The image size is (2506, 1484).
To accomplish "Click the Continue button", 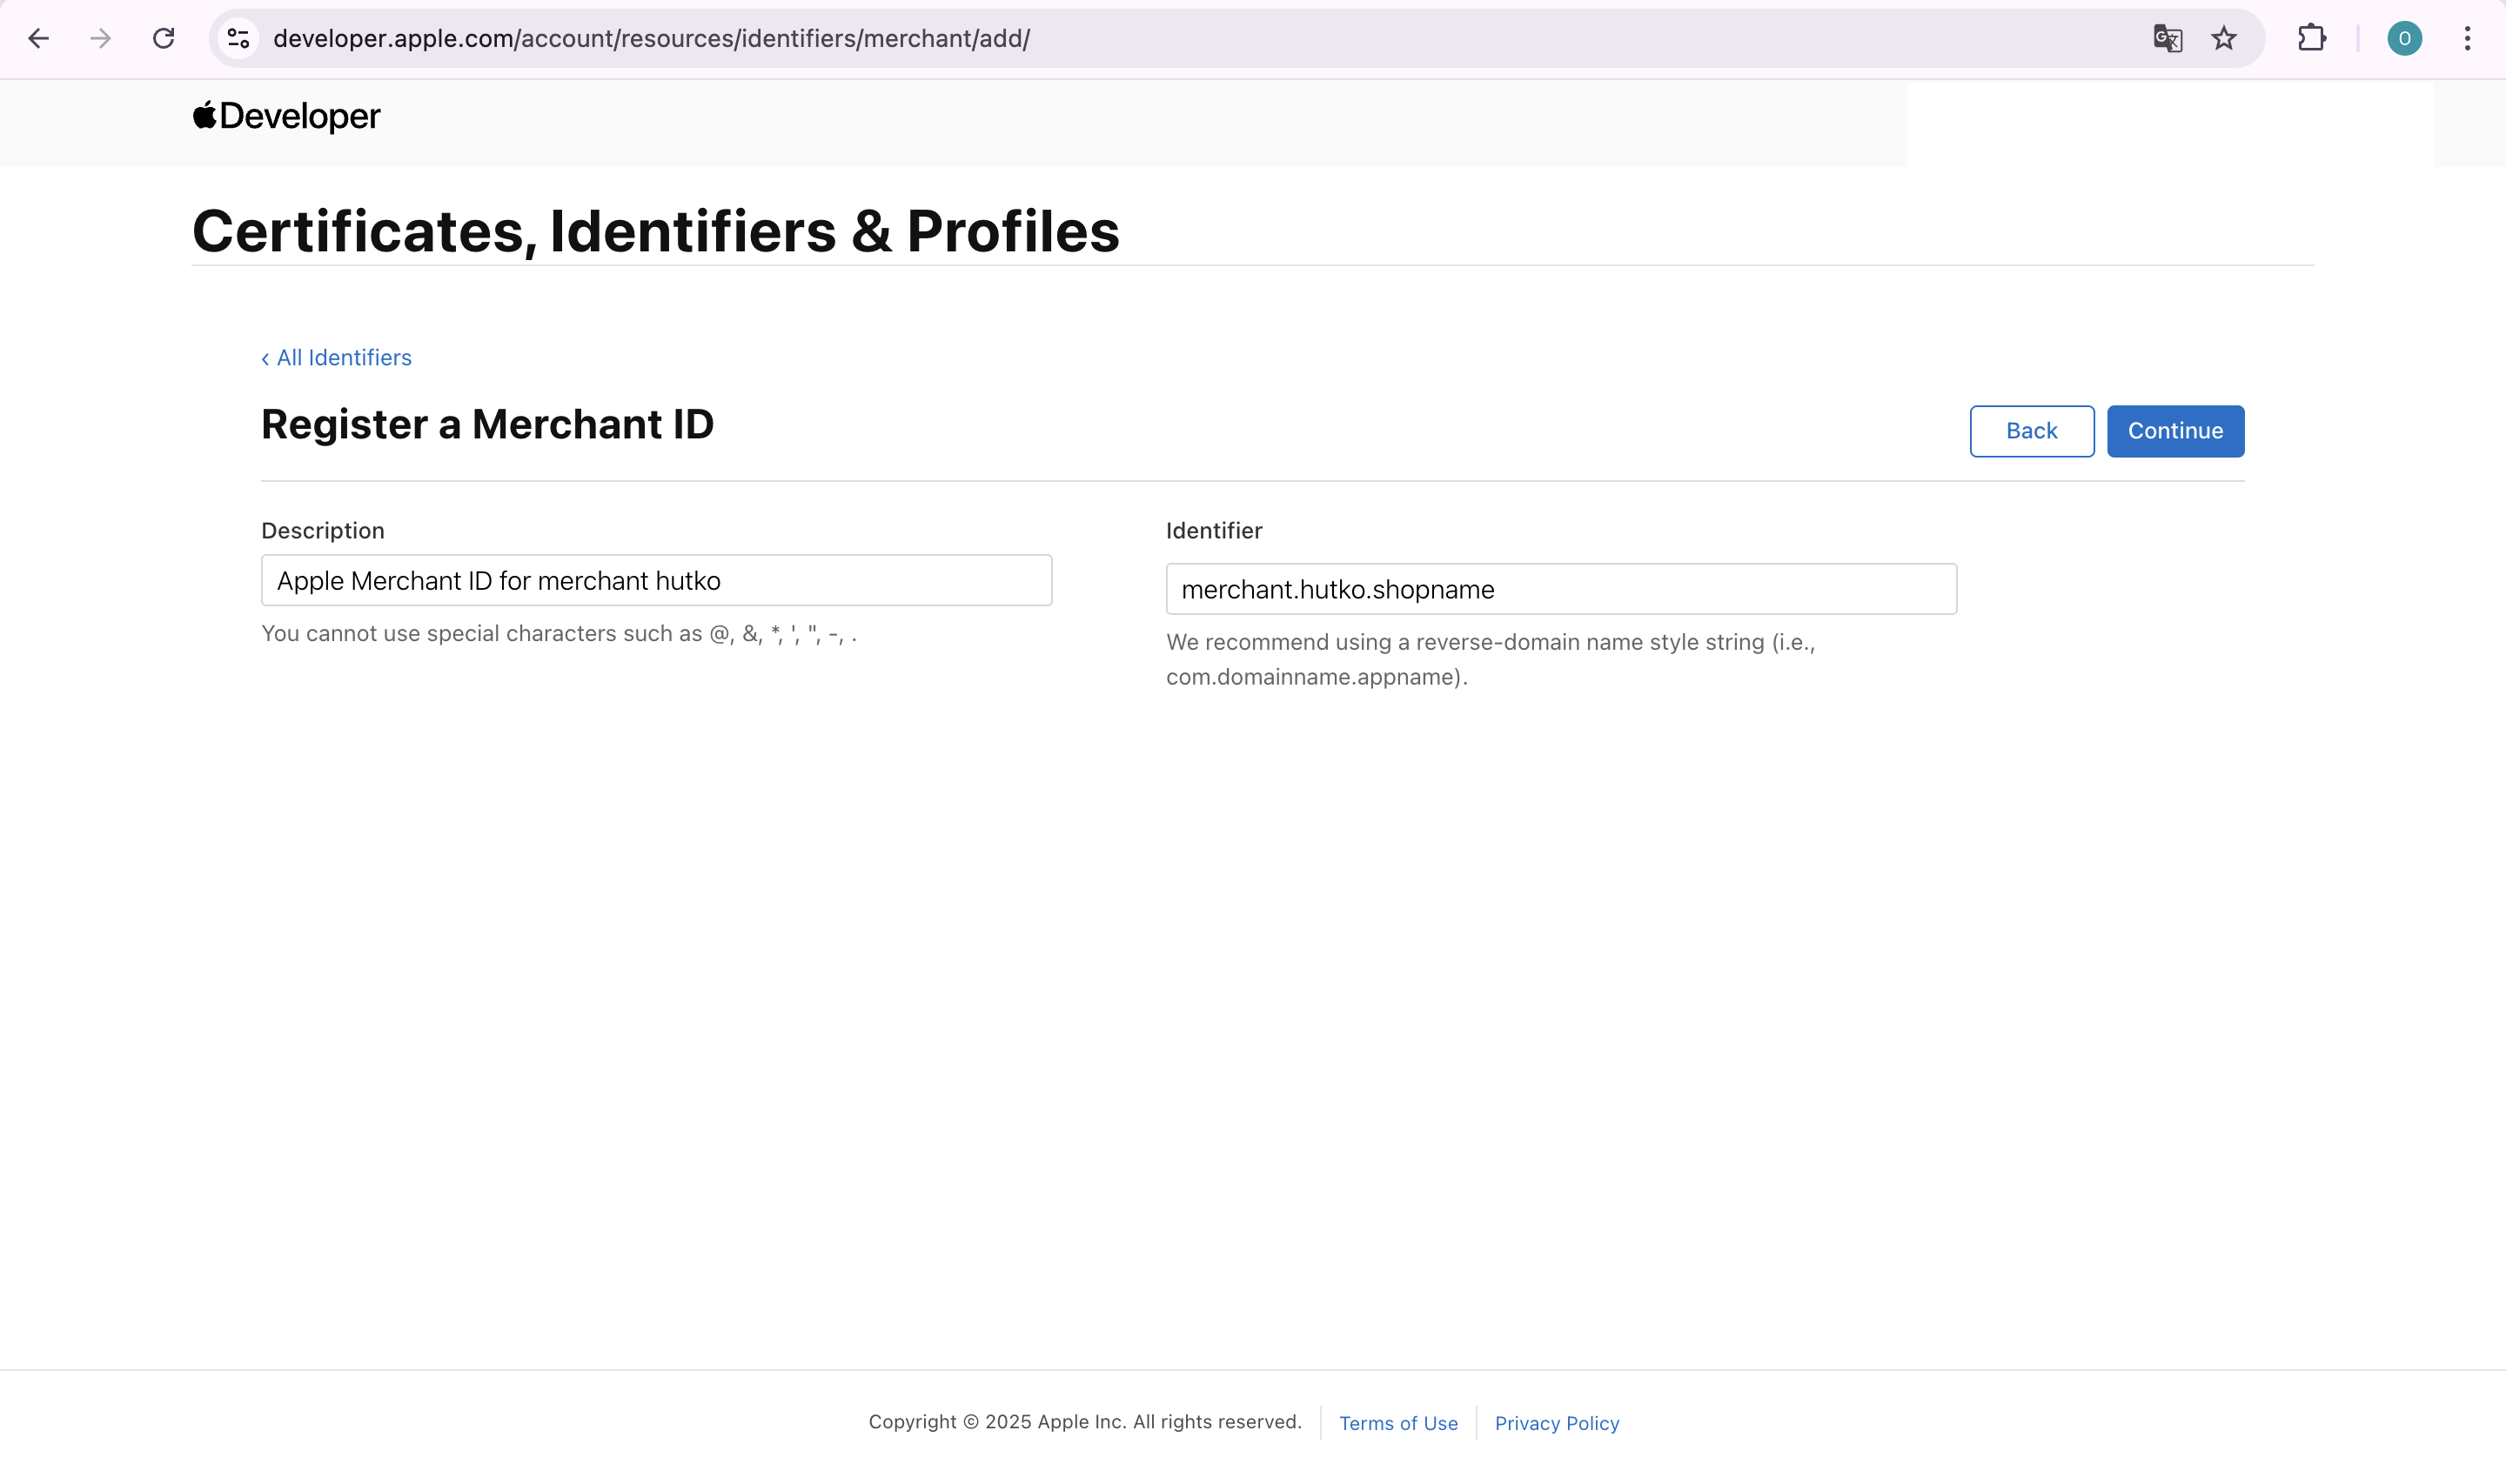I will (2175, 431).
